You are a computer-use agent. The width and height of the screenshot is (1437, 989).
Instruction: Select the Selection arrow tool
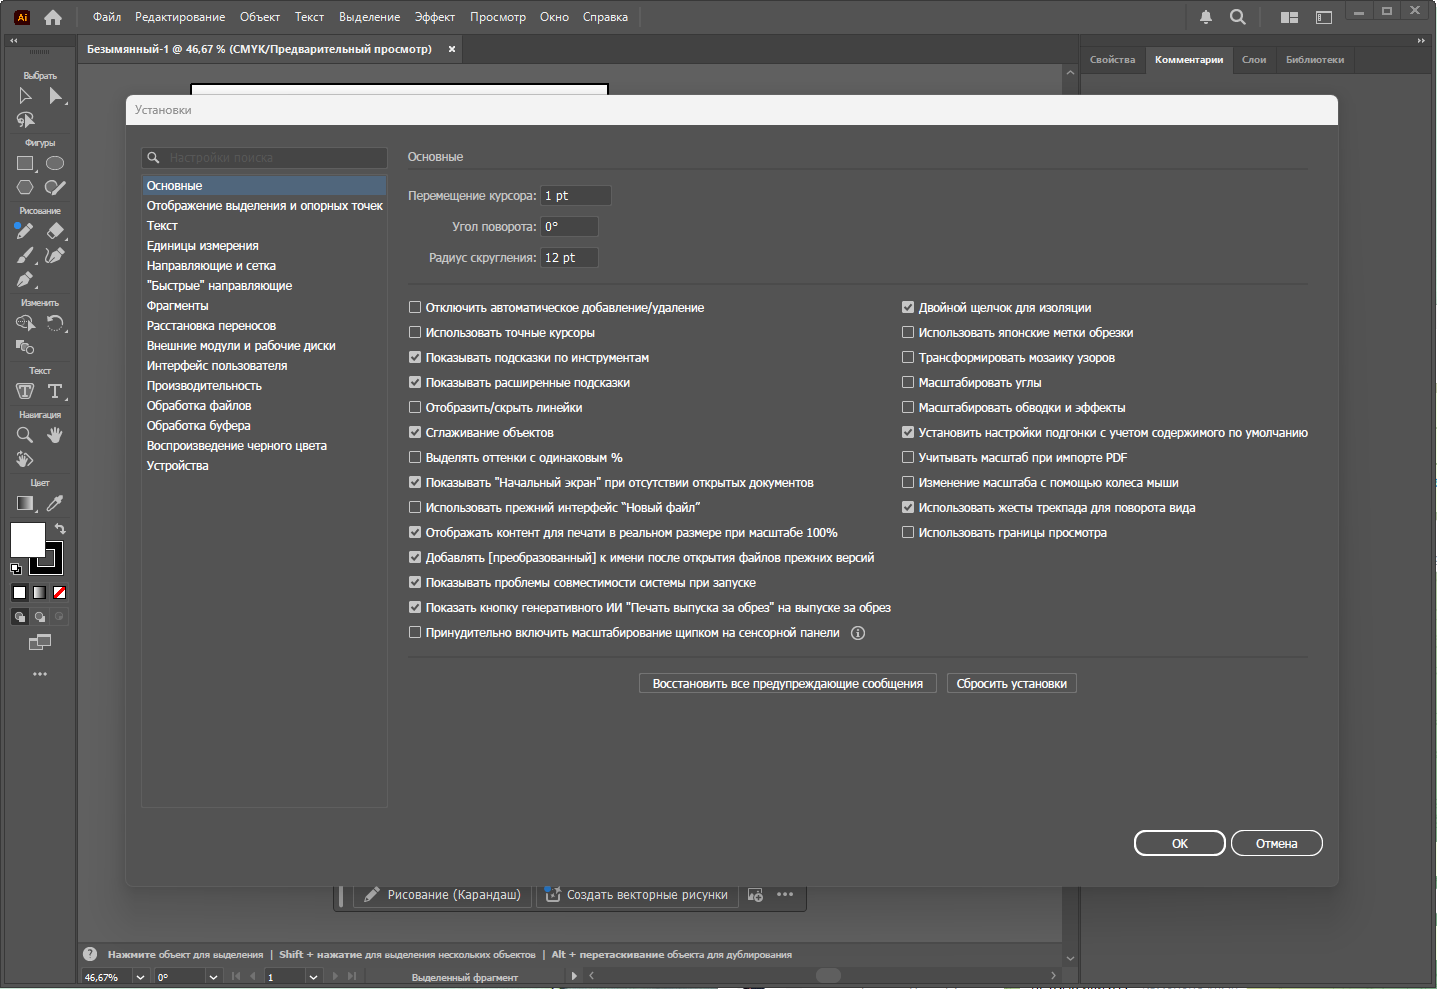tap(25, 96)
